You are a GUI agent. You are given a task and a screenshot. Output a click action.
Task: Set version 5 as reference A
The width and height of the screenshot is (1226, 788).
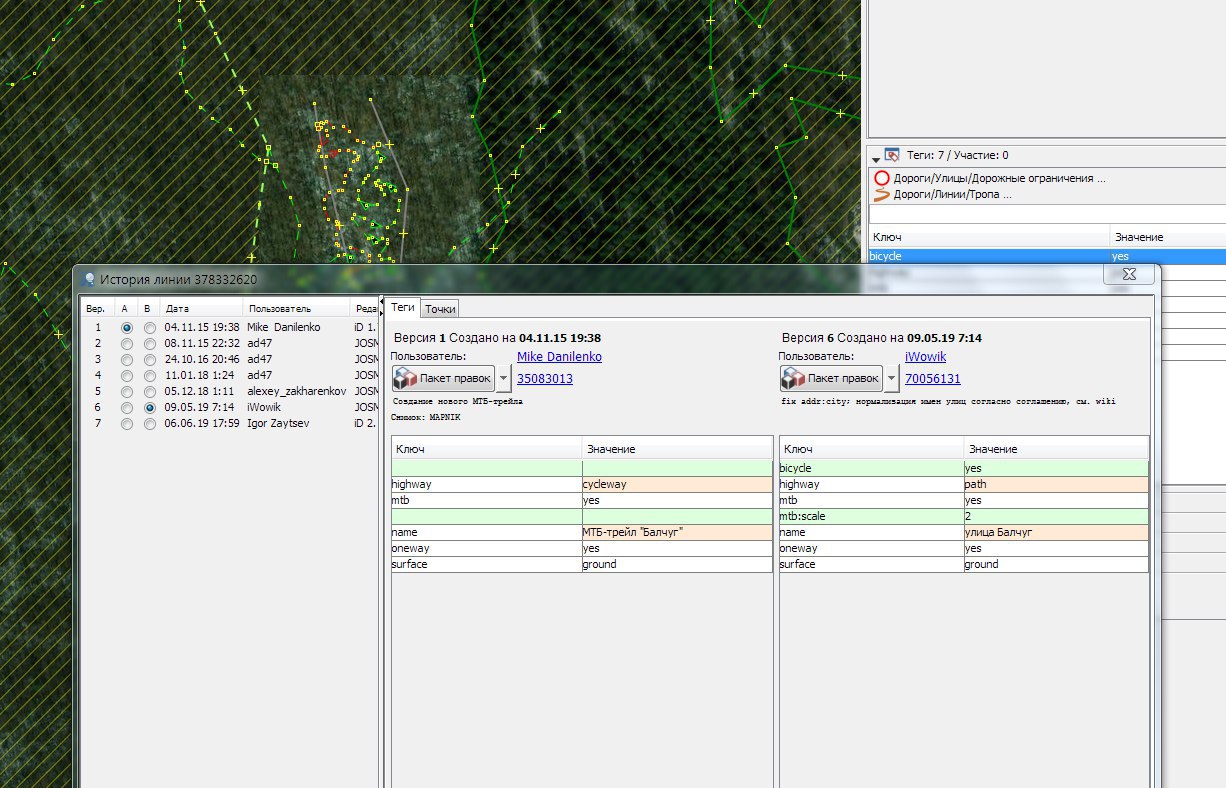click(x=126, y=392)
